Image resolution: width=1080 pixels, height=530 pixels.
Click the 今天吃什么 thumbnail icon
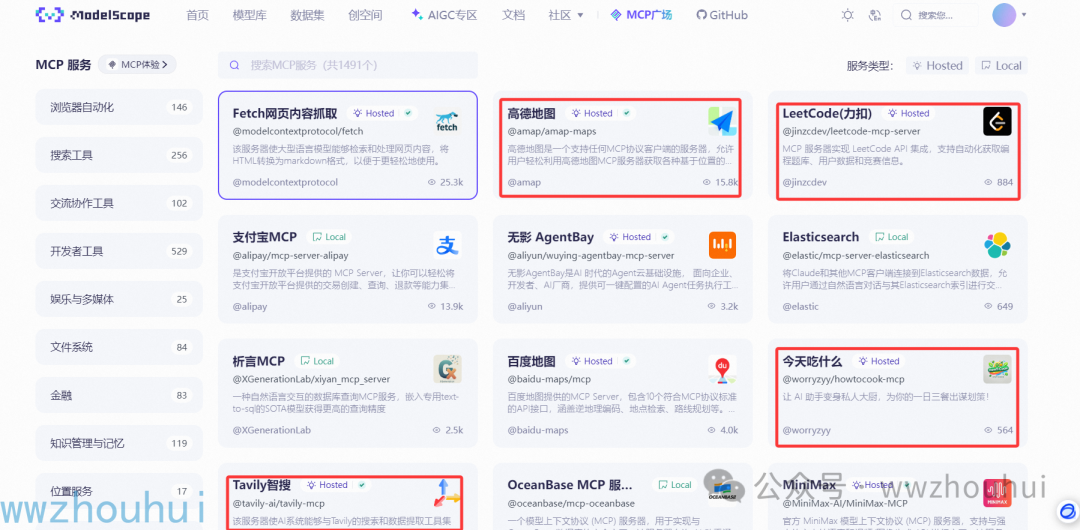pyautogui.click(x=997, y=369)
